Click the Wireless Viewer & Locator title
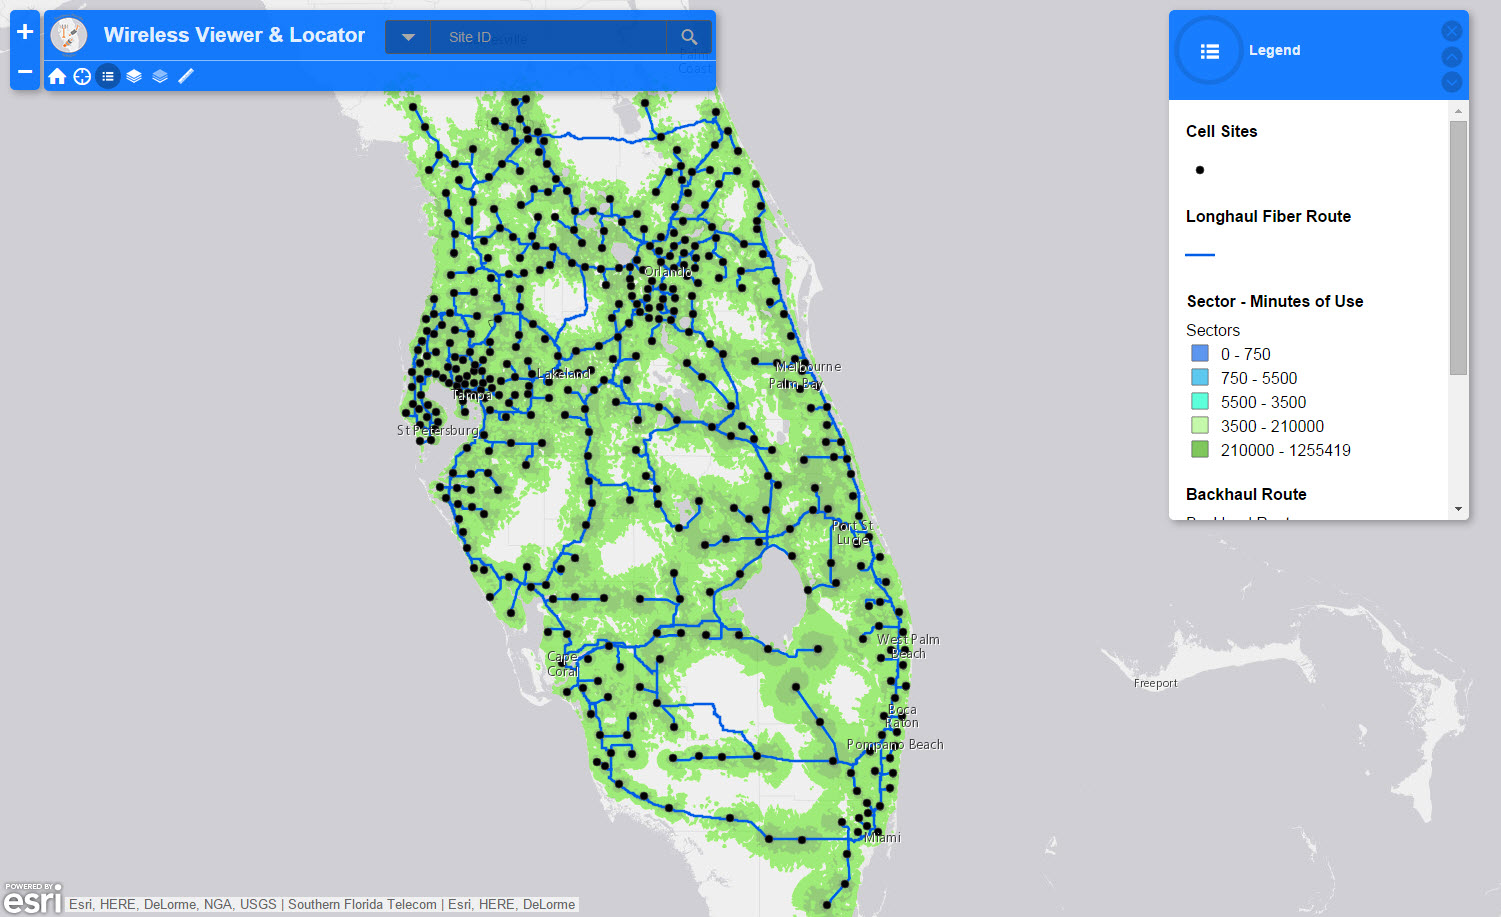 234,35
